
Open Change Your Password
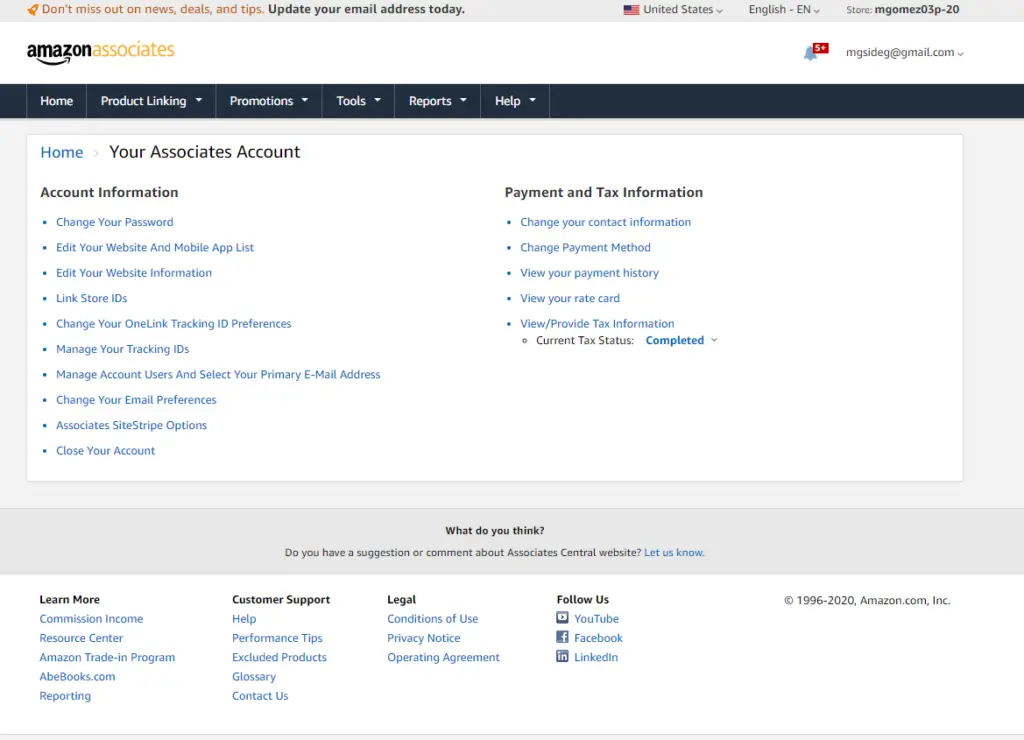115,222
